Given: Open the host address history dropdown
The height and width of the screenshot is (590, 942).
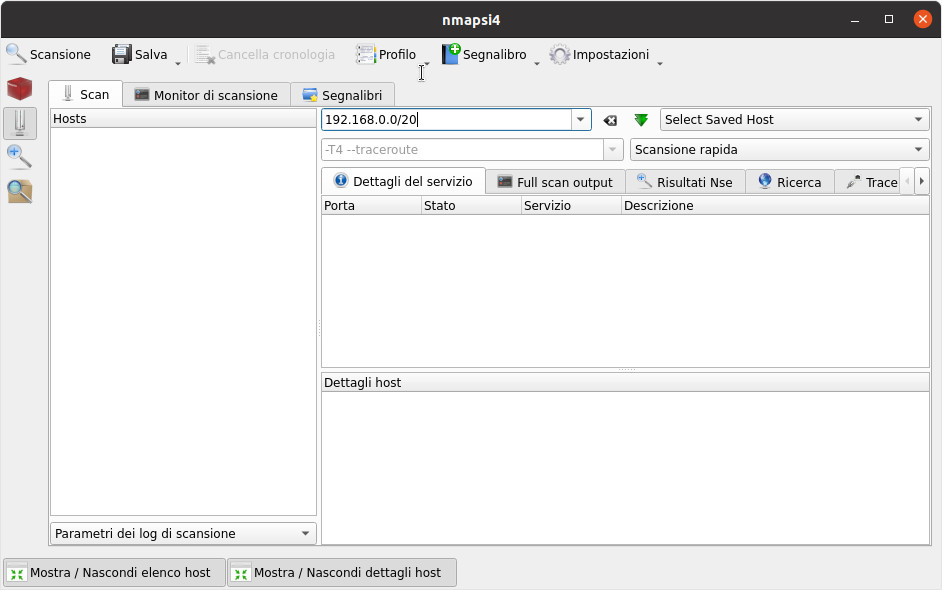Looking at the screenshot, I should click(x=580, y=120).
